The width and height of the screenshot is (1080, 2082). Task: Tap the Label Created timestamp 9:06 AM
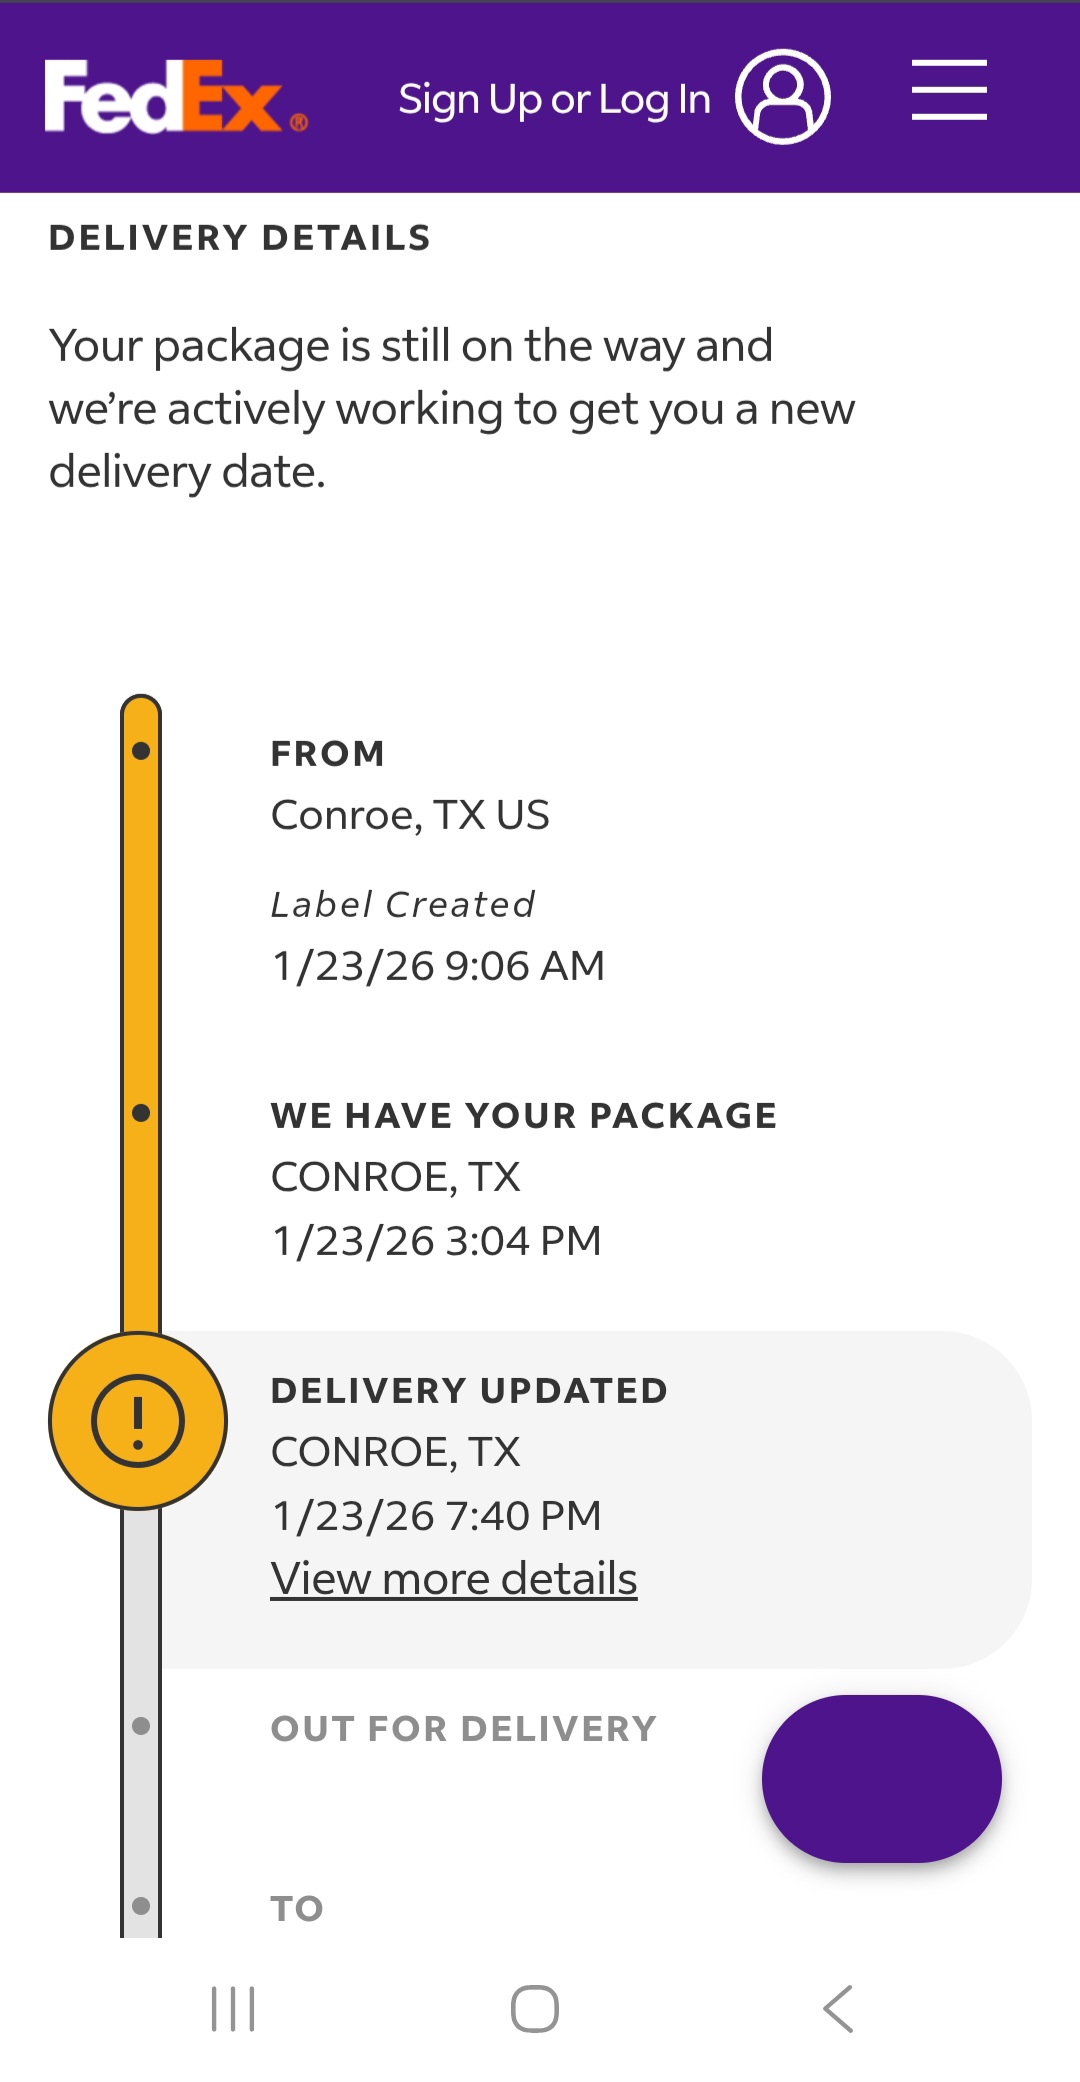click(438, 966)
